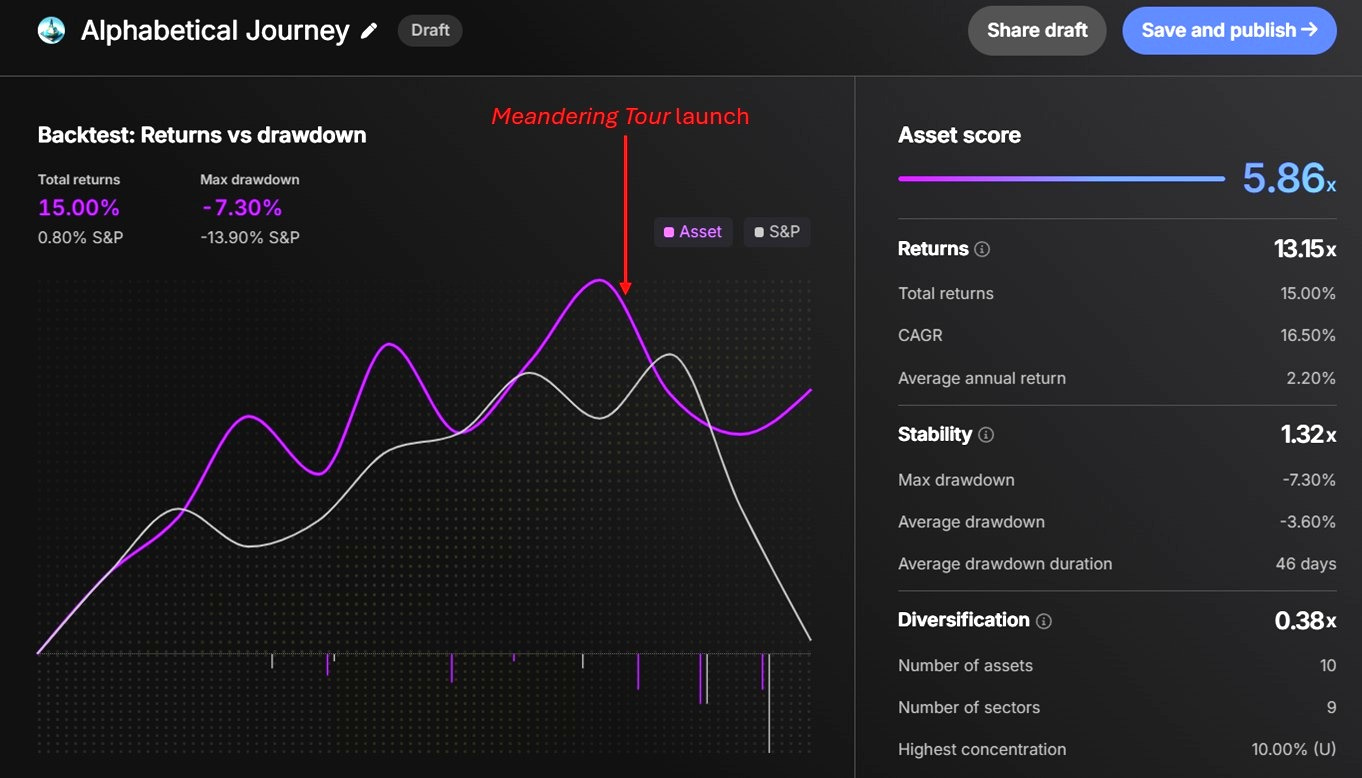Toggle the Asset series legend
1362x778 pixels.
click(x=693, y=232)
